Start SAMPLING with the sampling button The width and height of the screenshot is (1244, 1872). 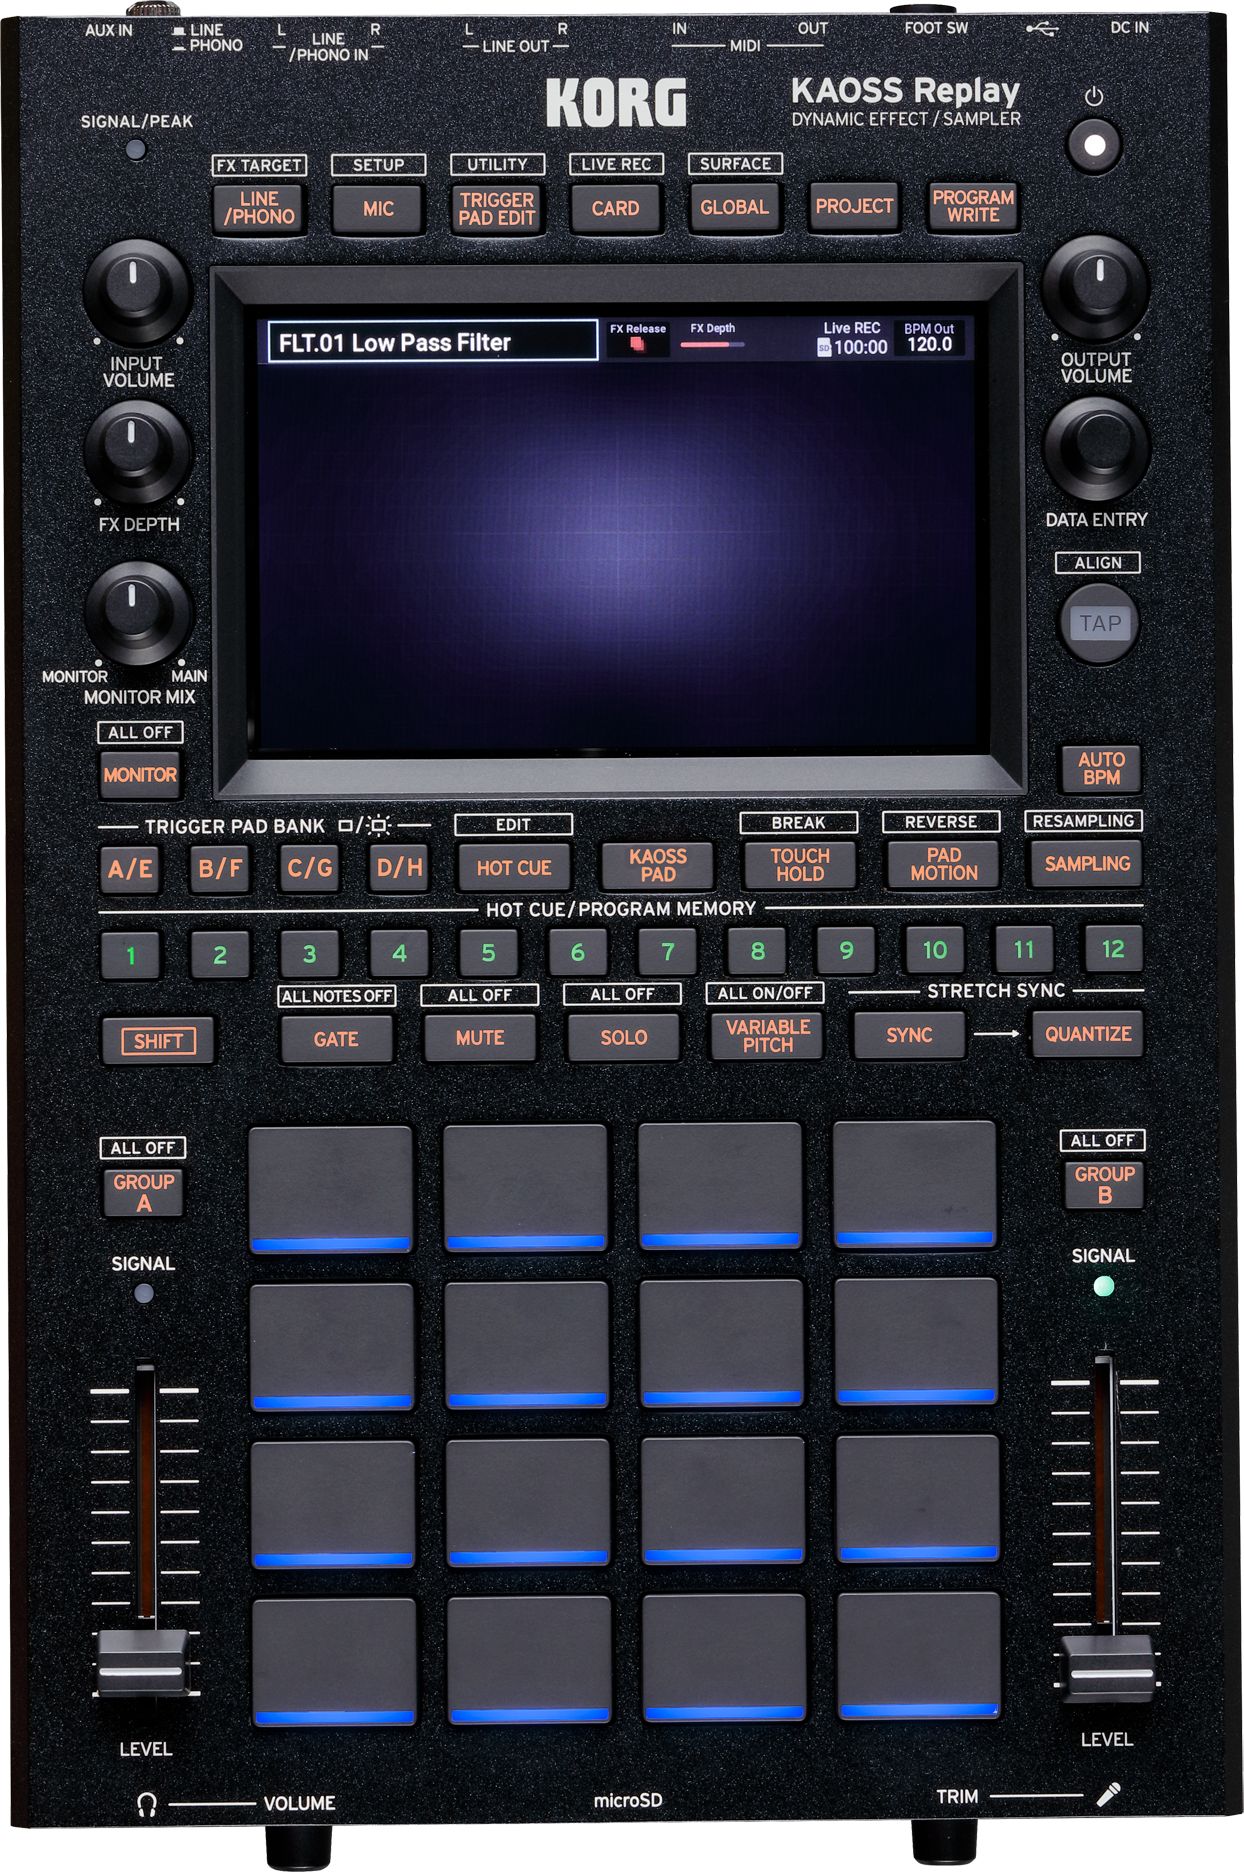[1087, 863]
